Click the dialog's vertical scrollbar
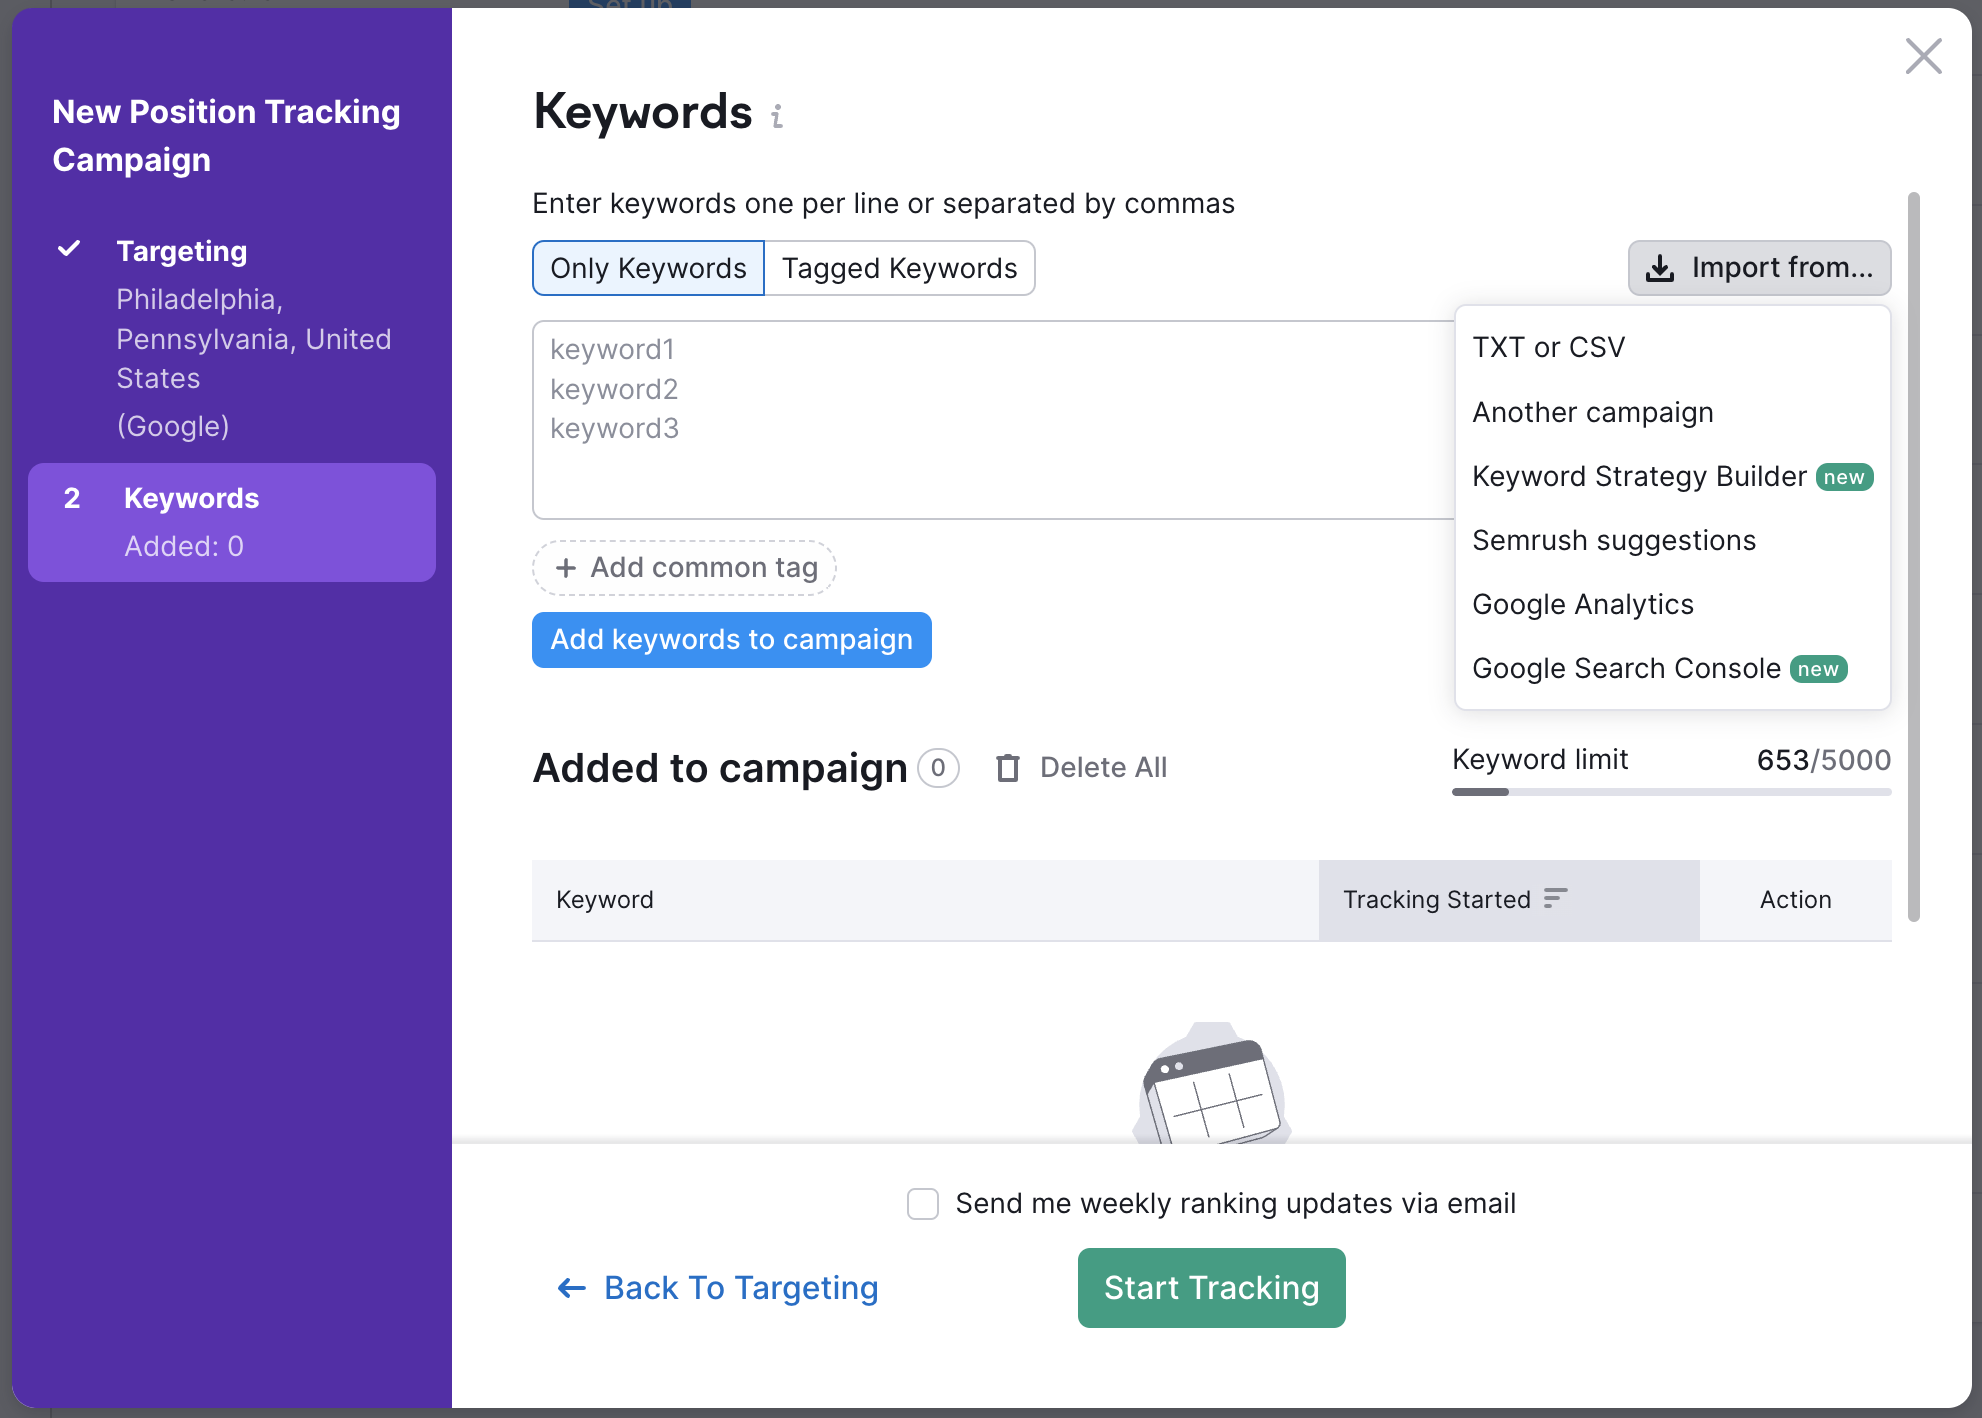The width and height of the screenshot is (1982, 1418). [1914, 556]
